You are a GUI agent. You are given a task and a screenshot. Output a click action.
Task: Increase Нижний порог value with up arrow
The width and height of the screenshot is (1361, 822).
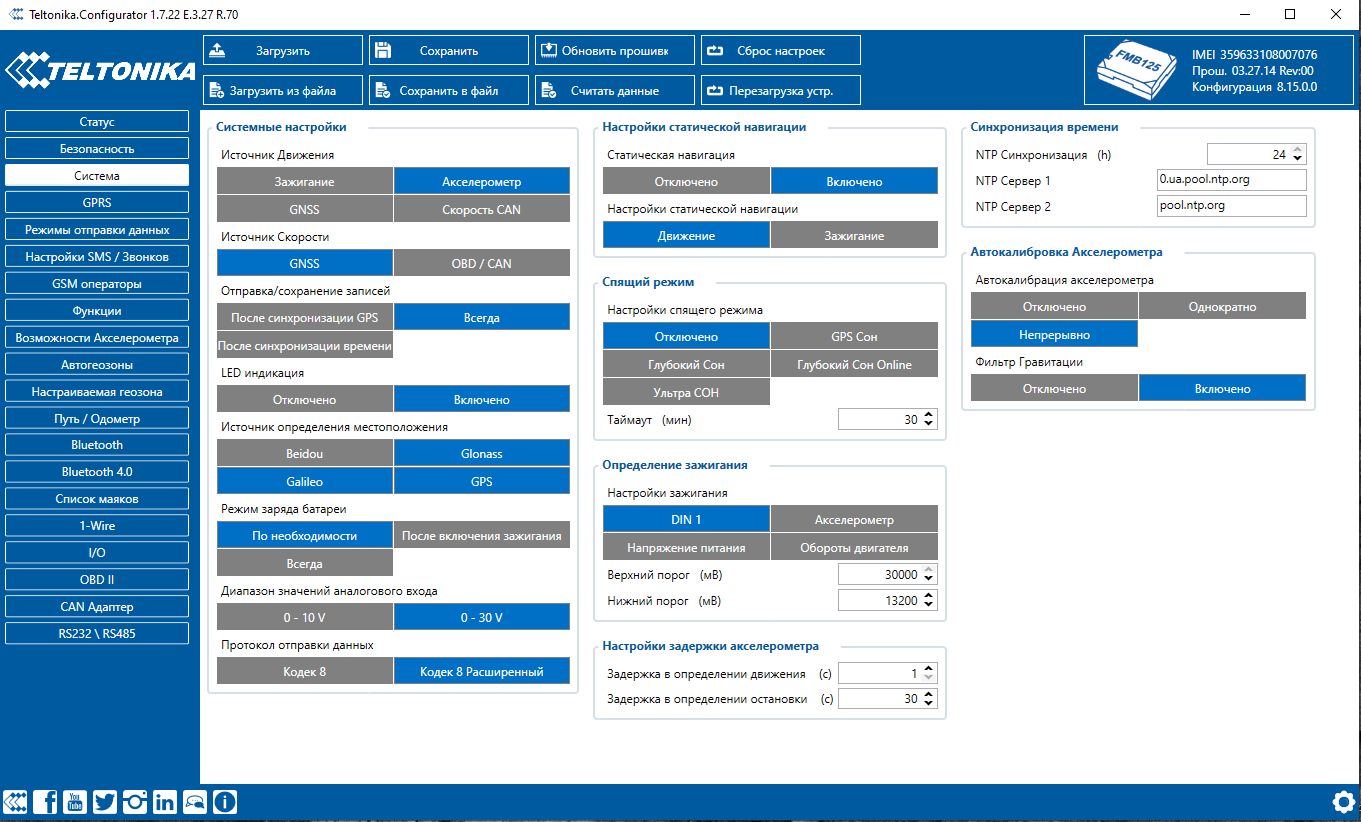tap(929, 595)
